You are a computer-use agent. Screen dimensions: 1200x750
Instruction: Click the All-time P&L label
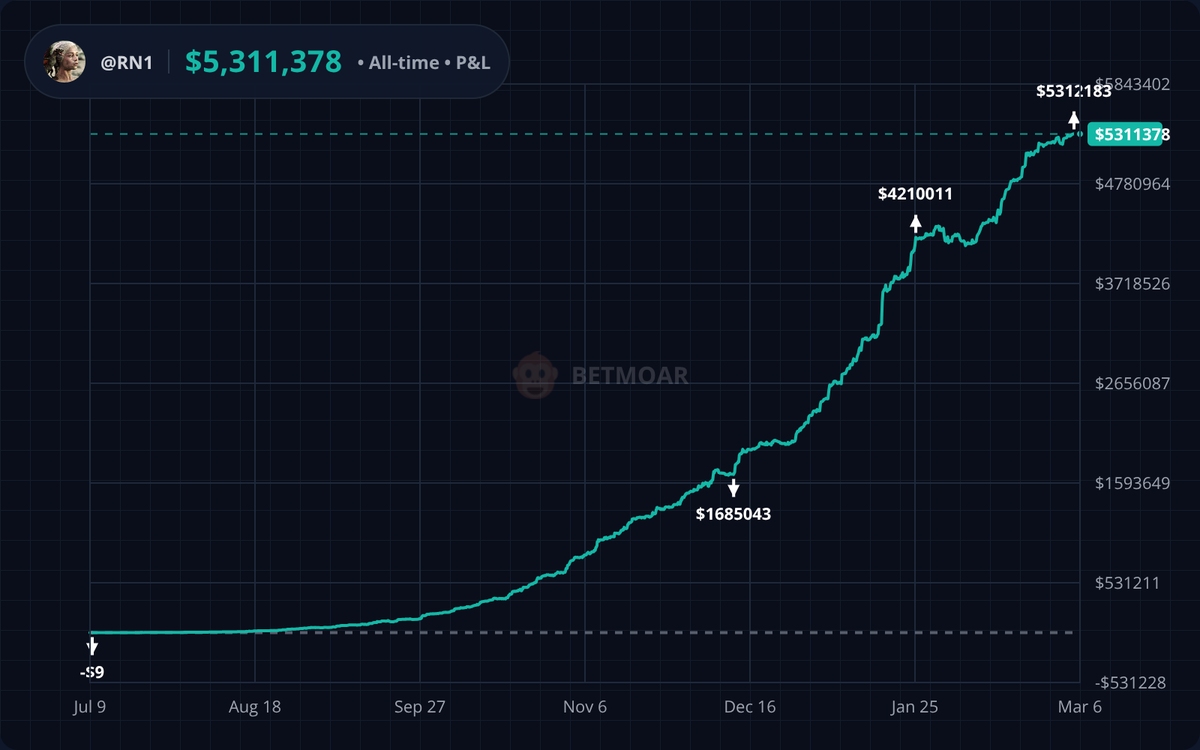(422, 63)
